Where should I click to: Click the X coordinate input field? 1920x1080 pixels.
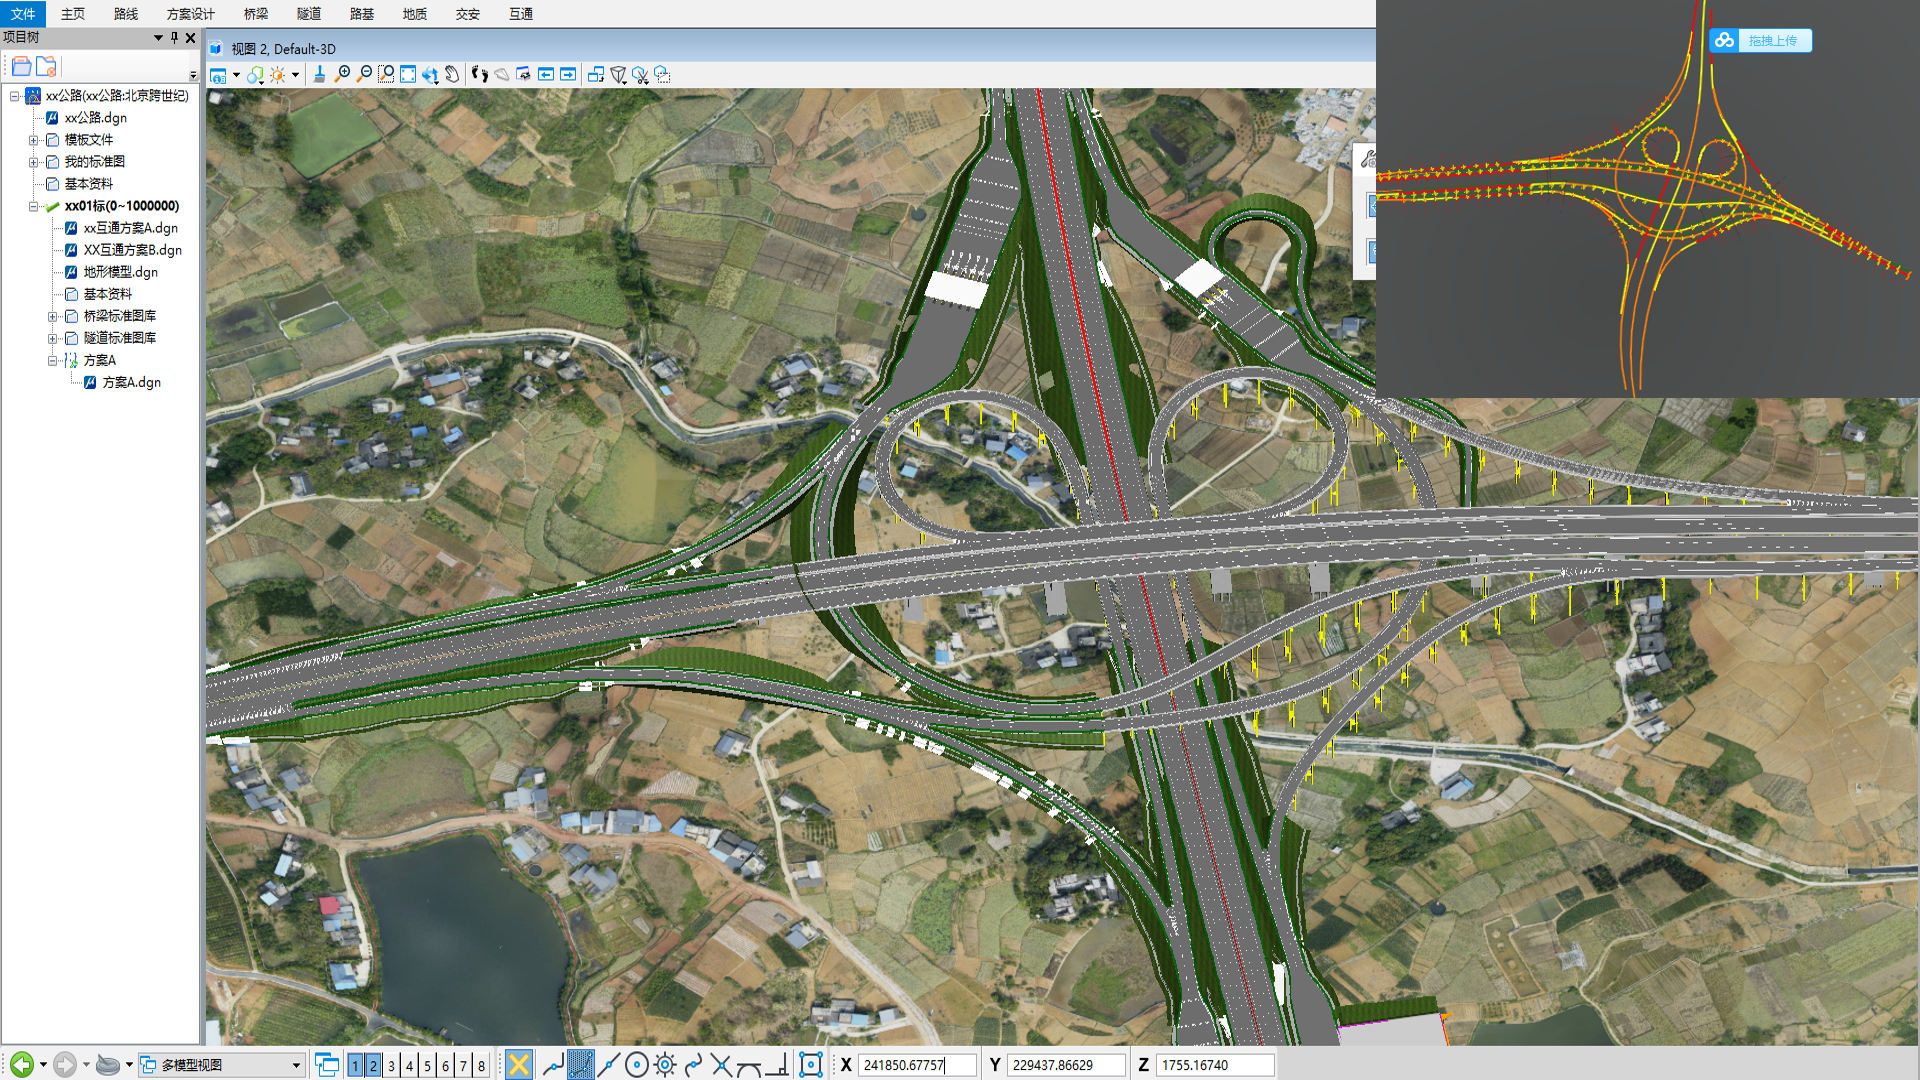coord(915,1065)
